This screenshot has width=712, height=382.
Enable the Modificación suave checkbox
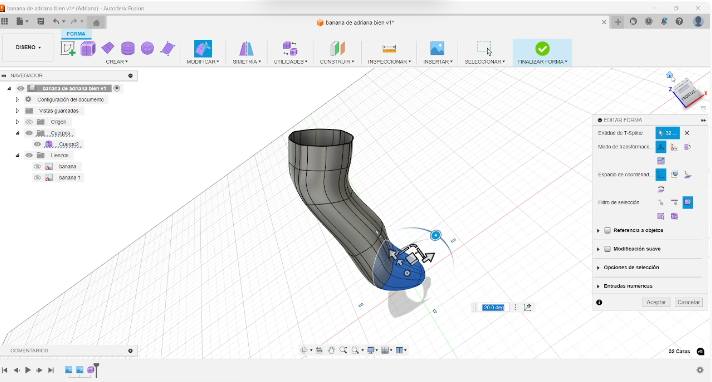(x=607, y=249)
